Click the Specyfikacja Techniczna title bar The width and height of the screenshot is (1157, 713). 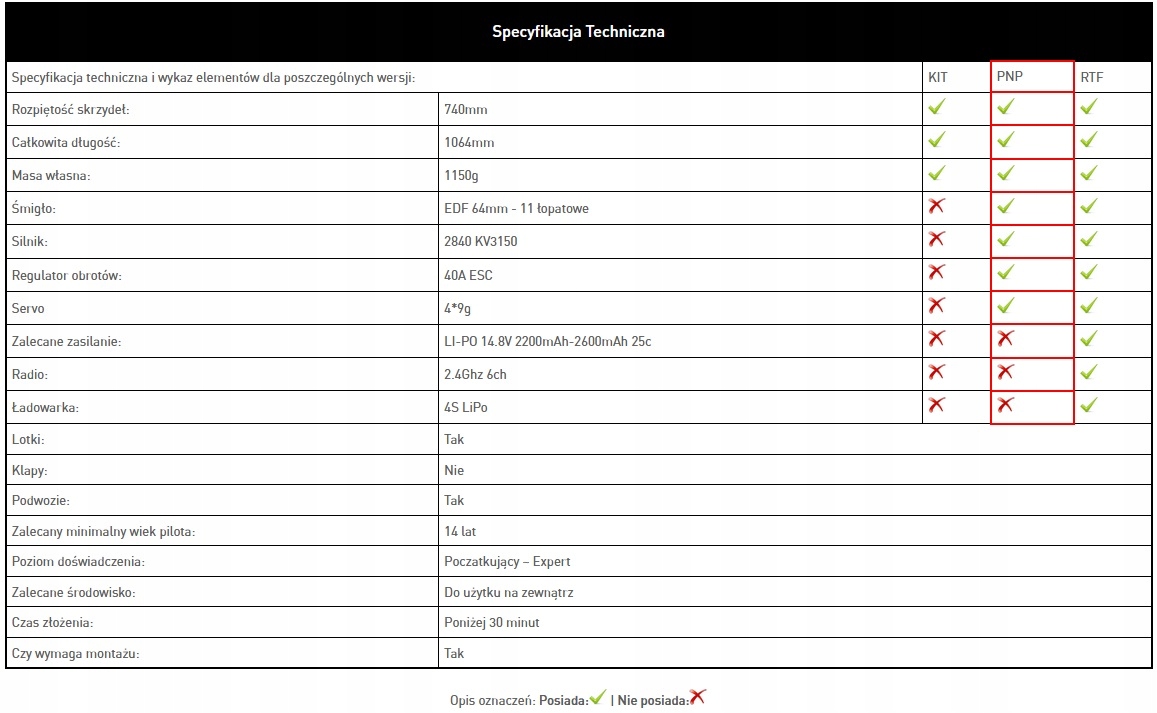[578, 32]
